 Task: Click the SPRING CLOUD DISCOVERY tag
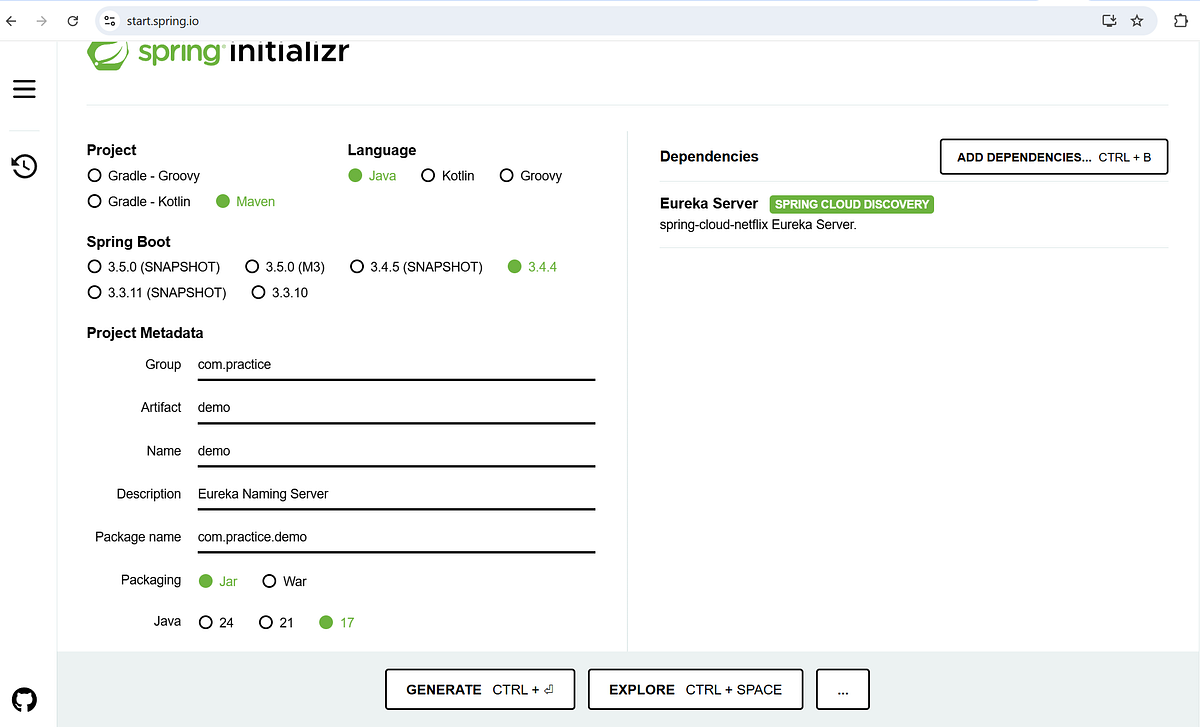pos(852,204)
